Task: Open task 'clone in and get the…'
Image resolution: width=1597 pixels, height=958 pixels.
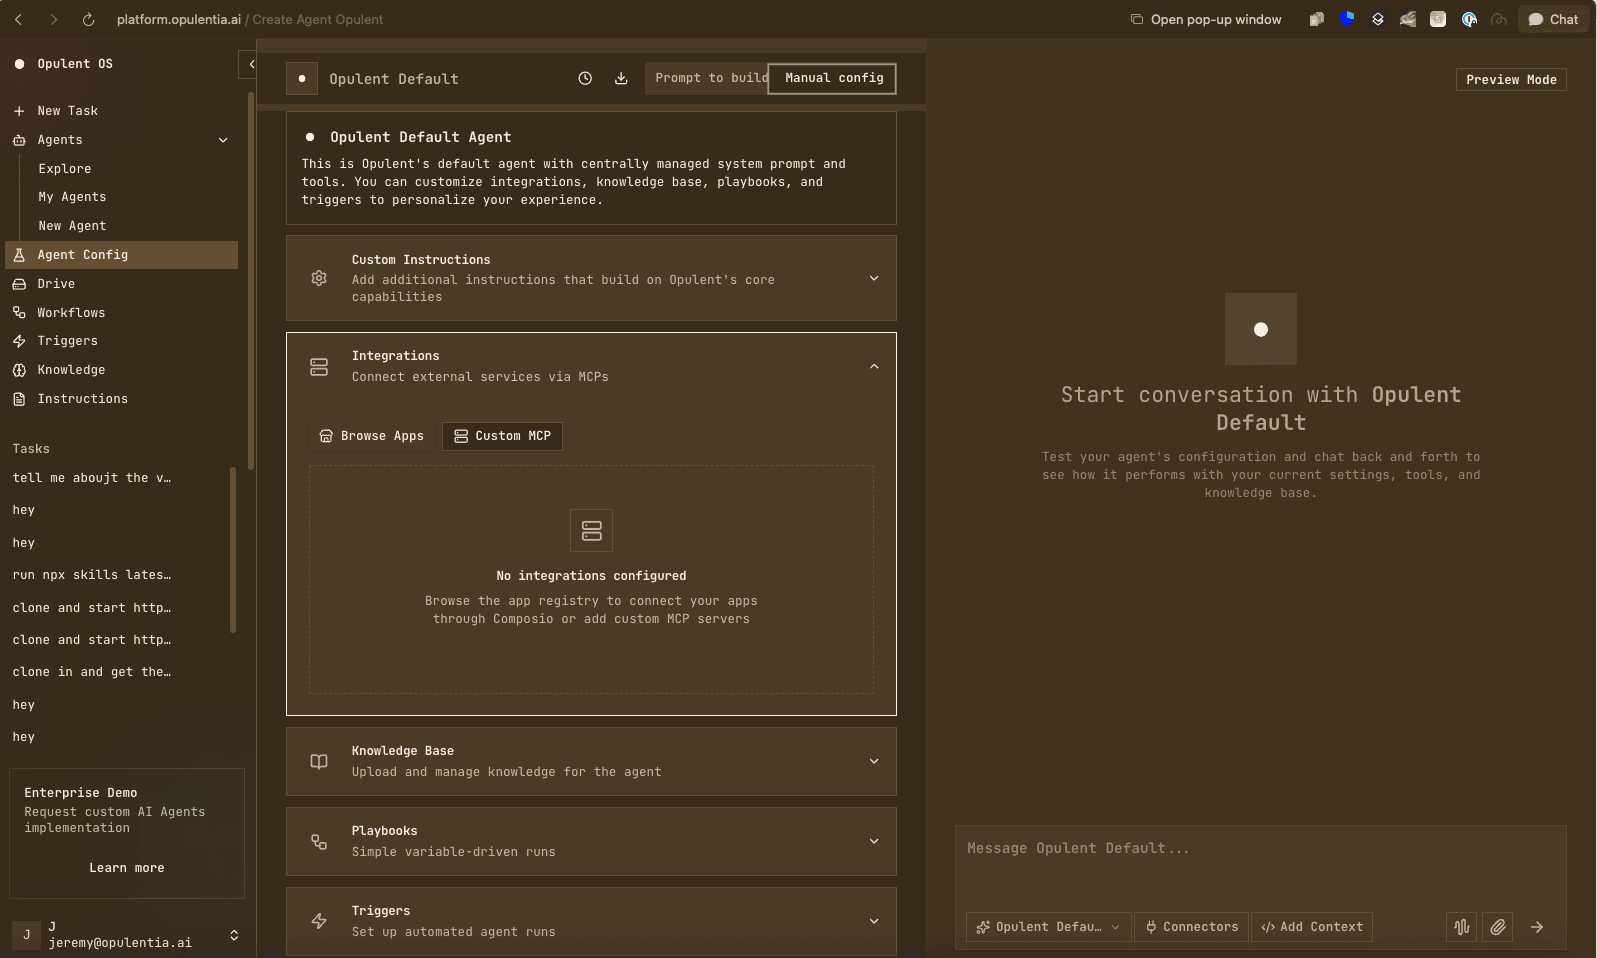Action: click(x=92, y=672)
